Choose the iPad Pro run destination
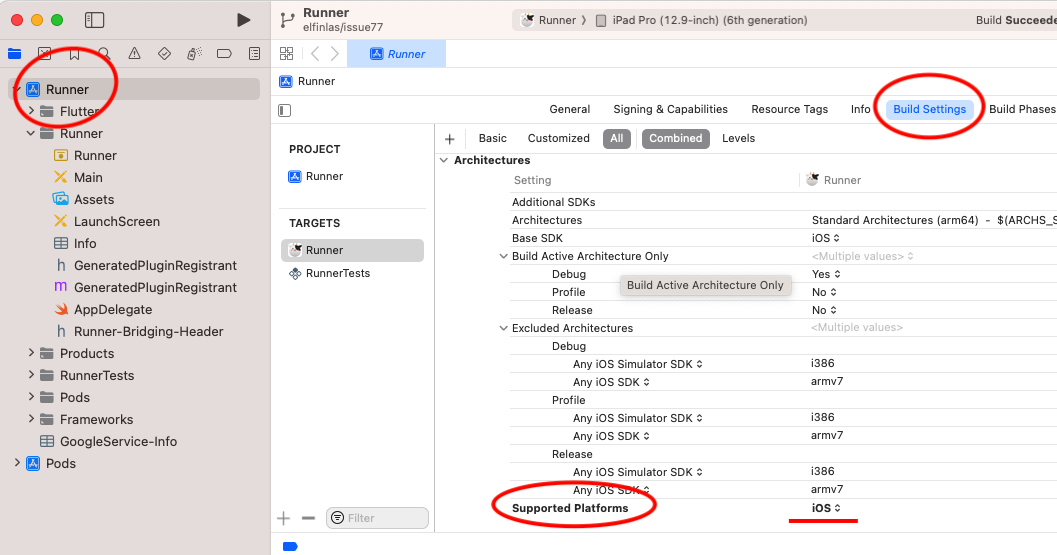Screen dimensions: 1057x555 (701, 20)
